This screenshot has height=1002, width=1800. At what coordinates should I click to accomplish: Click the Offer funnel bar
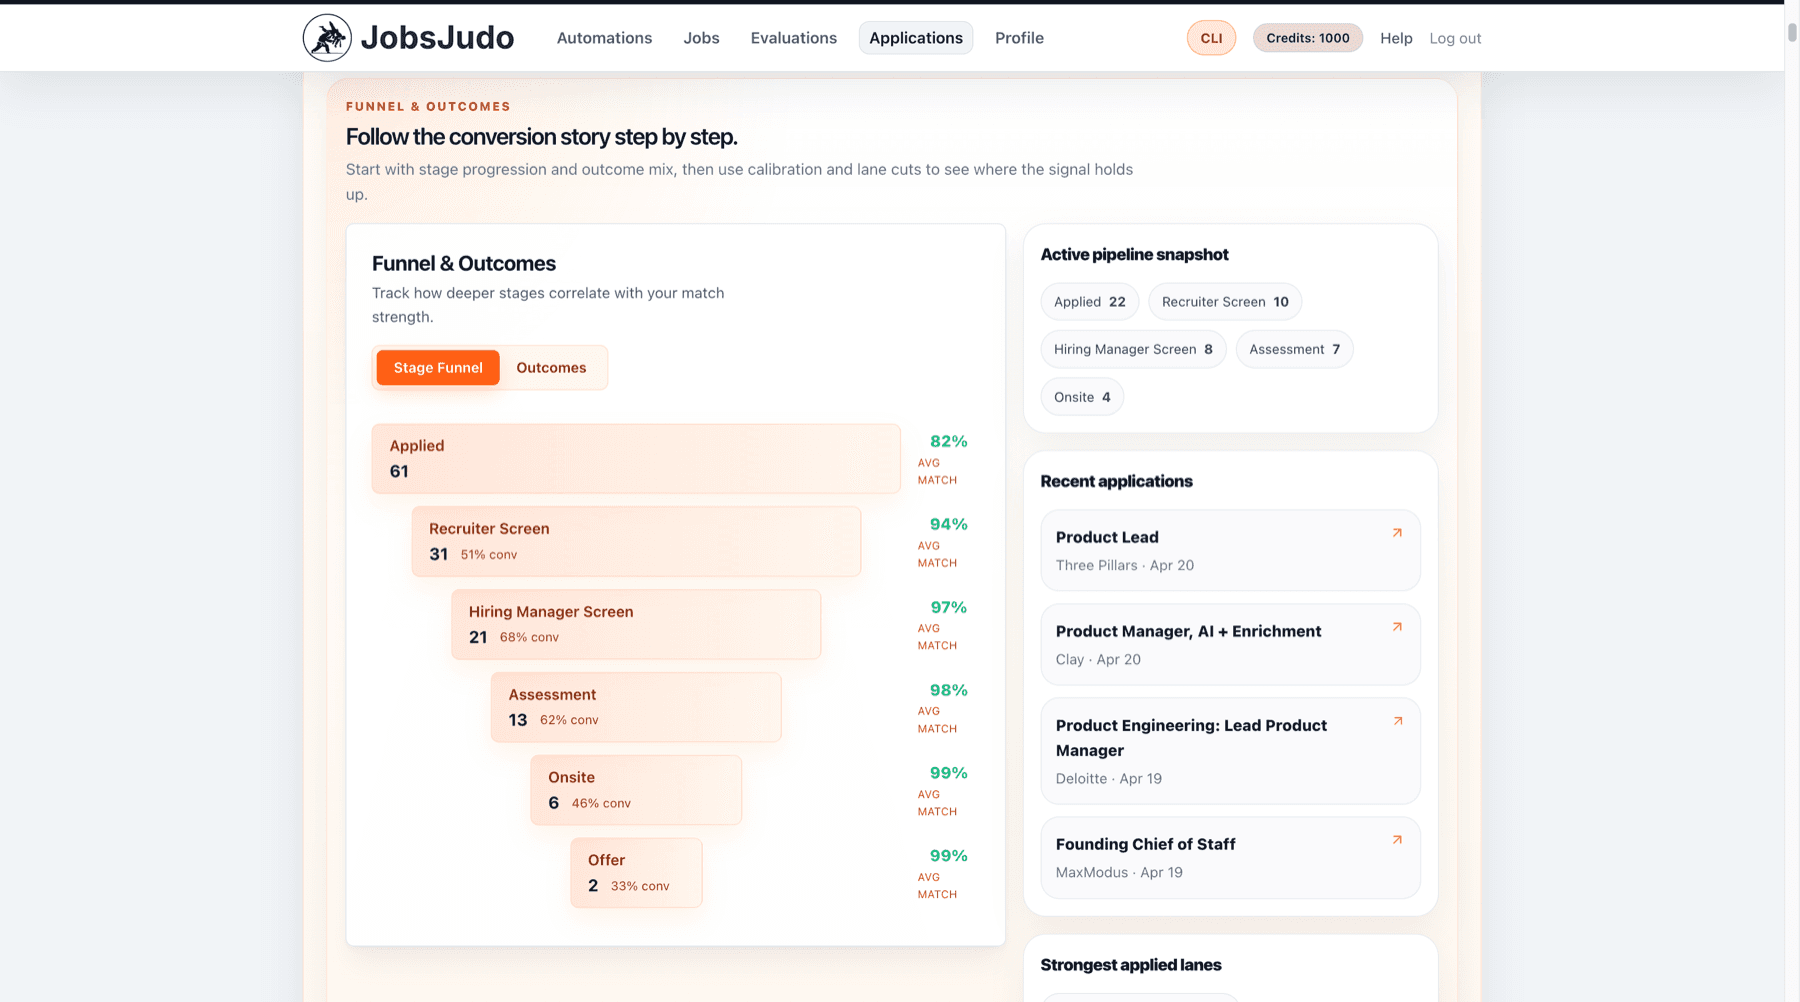pyautogui.click(x=636, y=873)
